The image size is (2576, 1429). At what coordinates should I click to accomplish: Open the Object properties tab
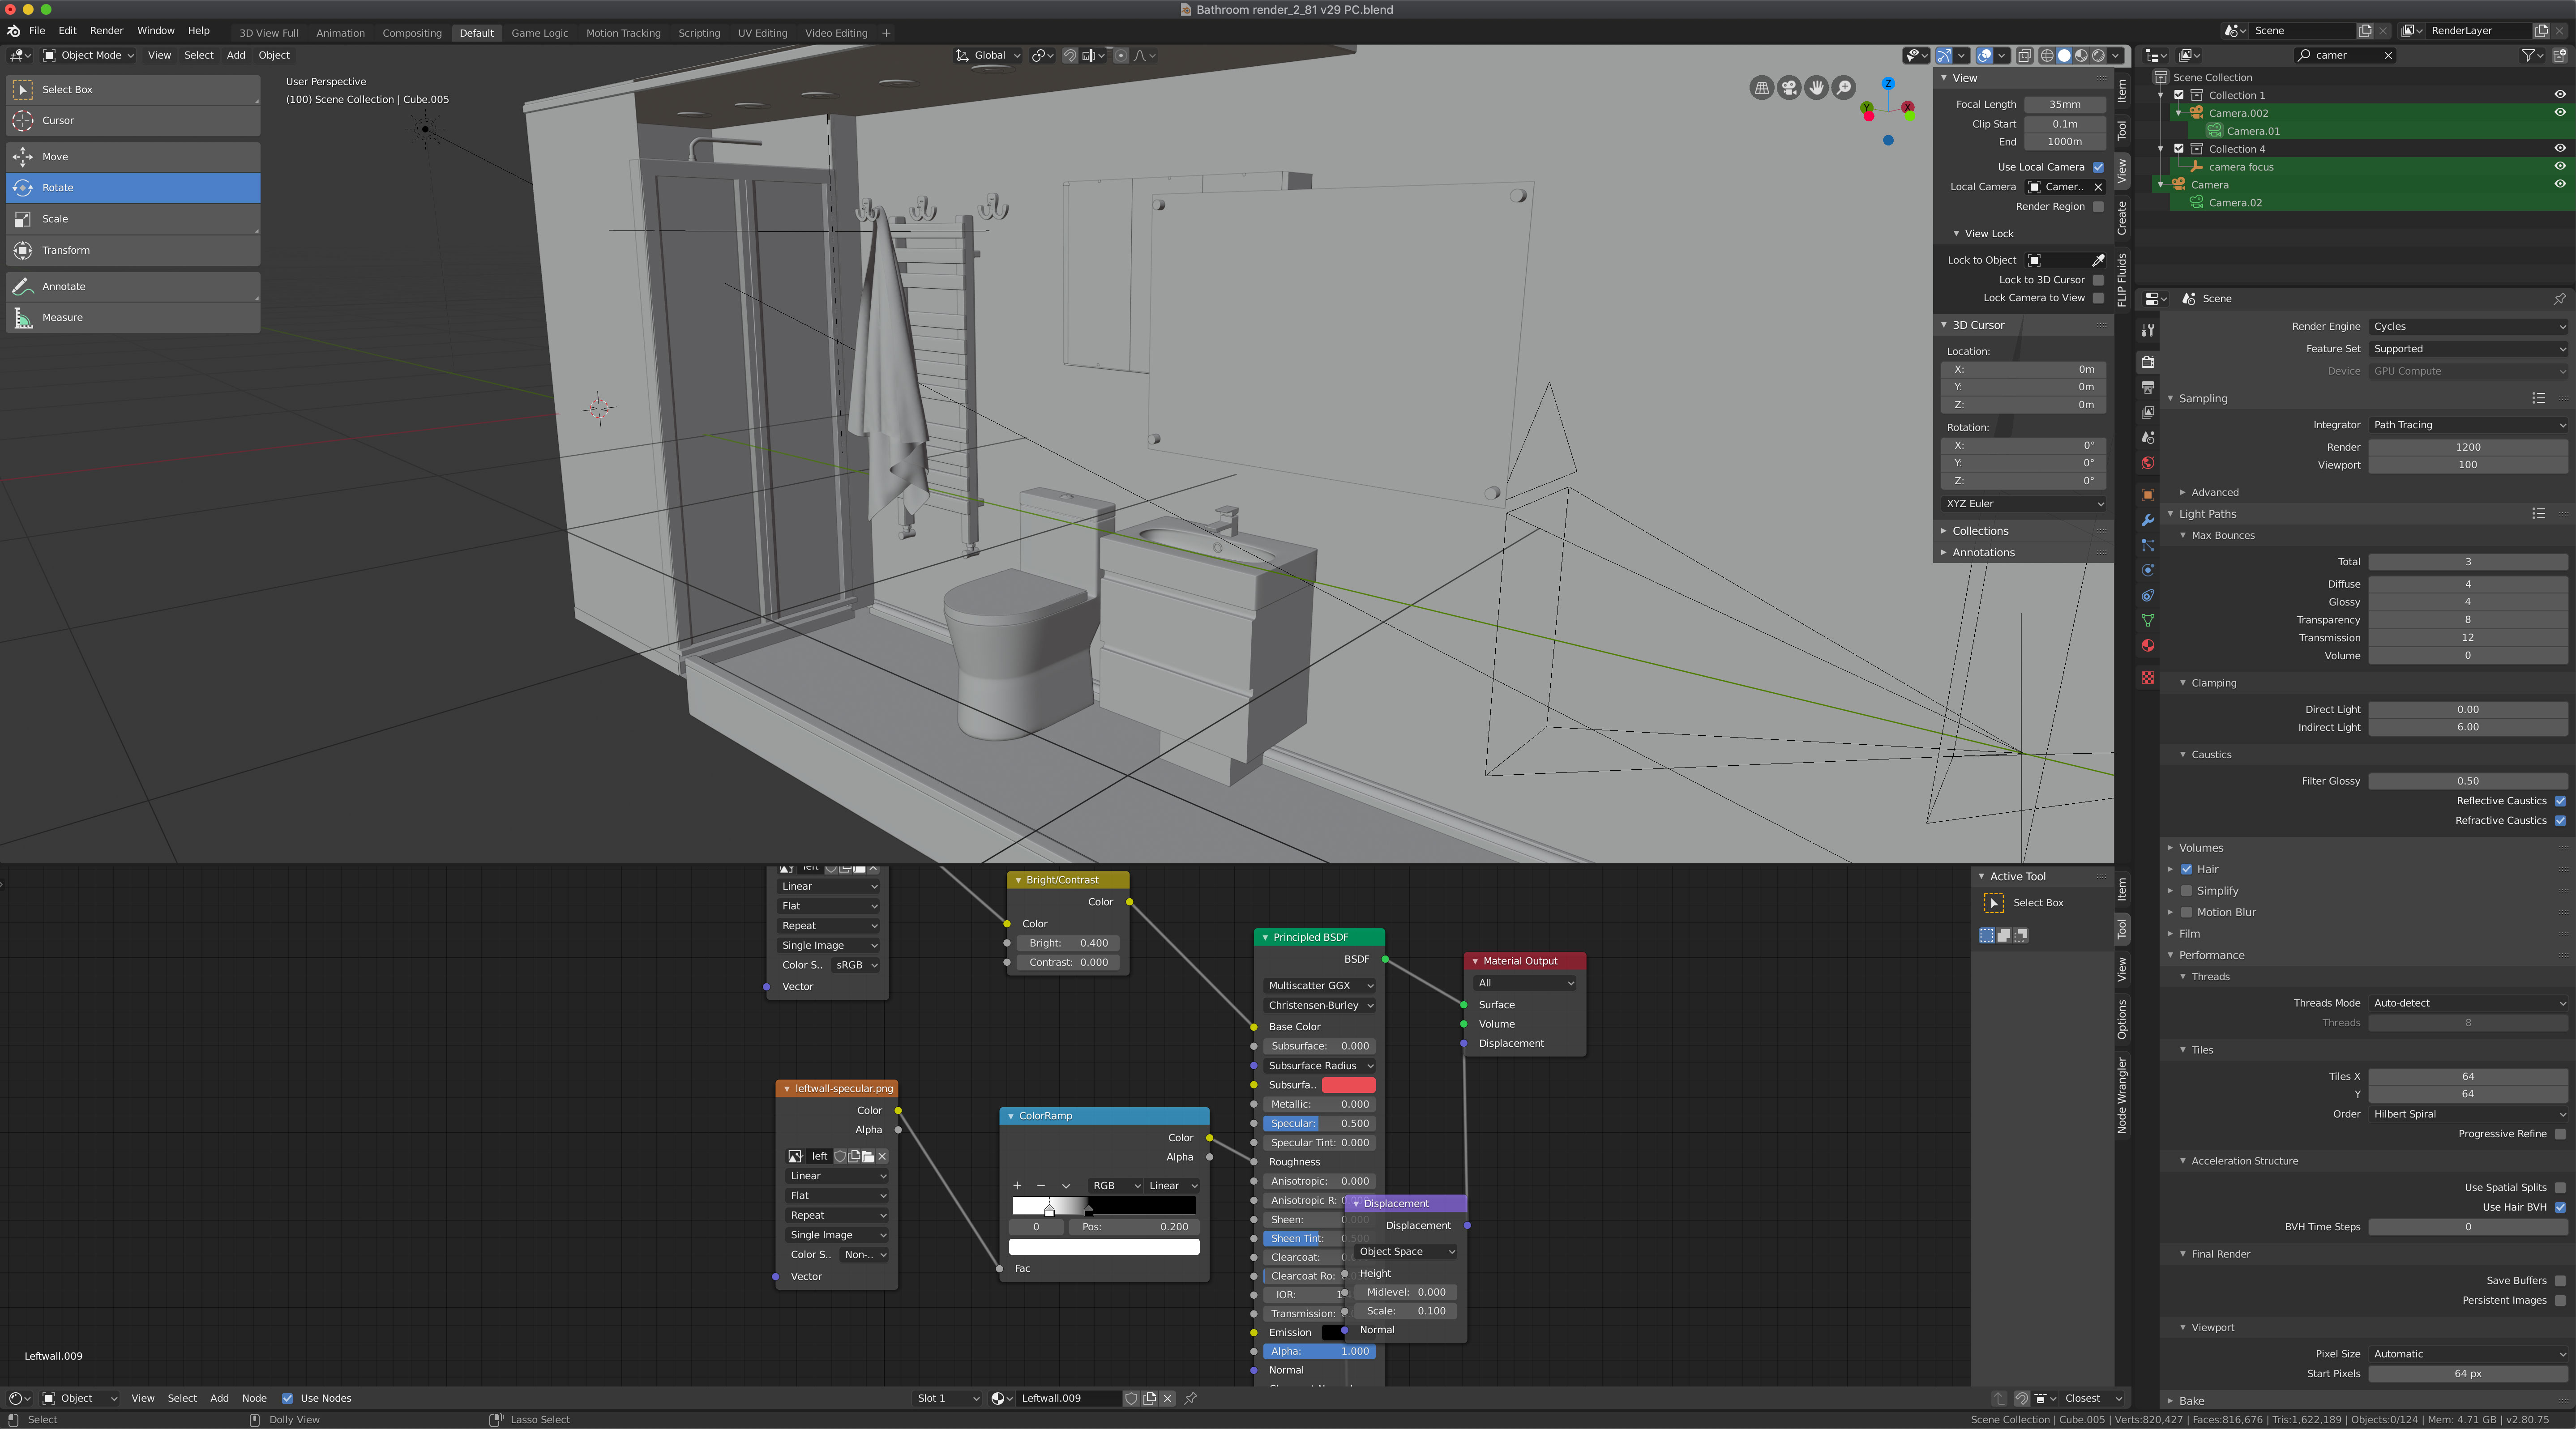tap(2147, 495)
